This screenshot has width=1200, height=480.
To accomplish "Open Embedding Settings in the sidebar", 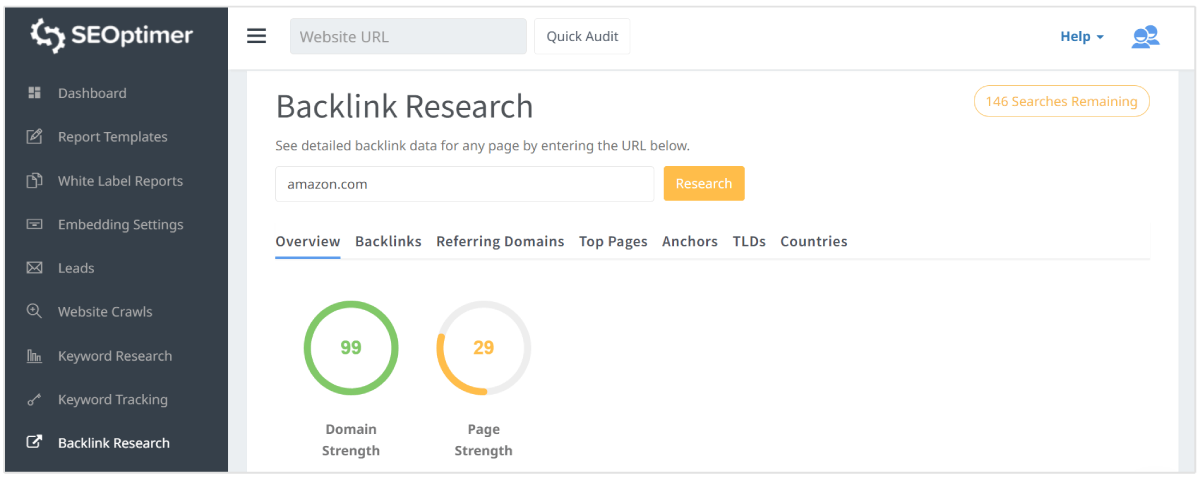I will click(120, 225).
